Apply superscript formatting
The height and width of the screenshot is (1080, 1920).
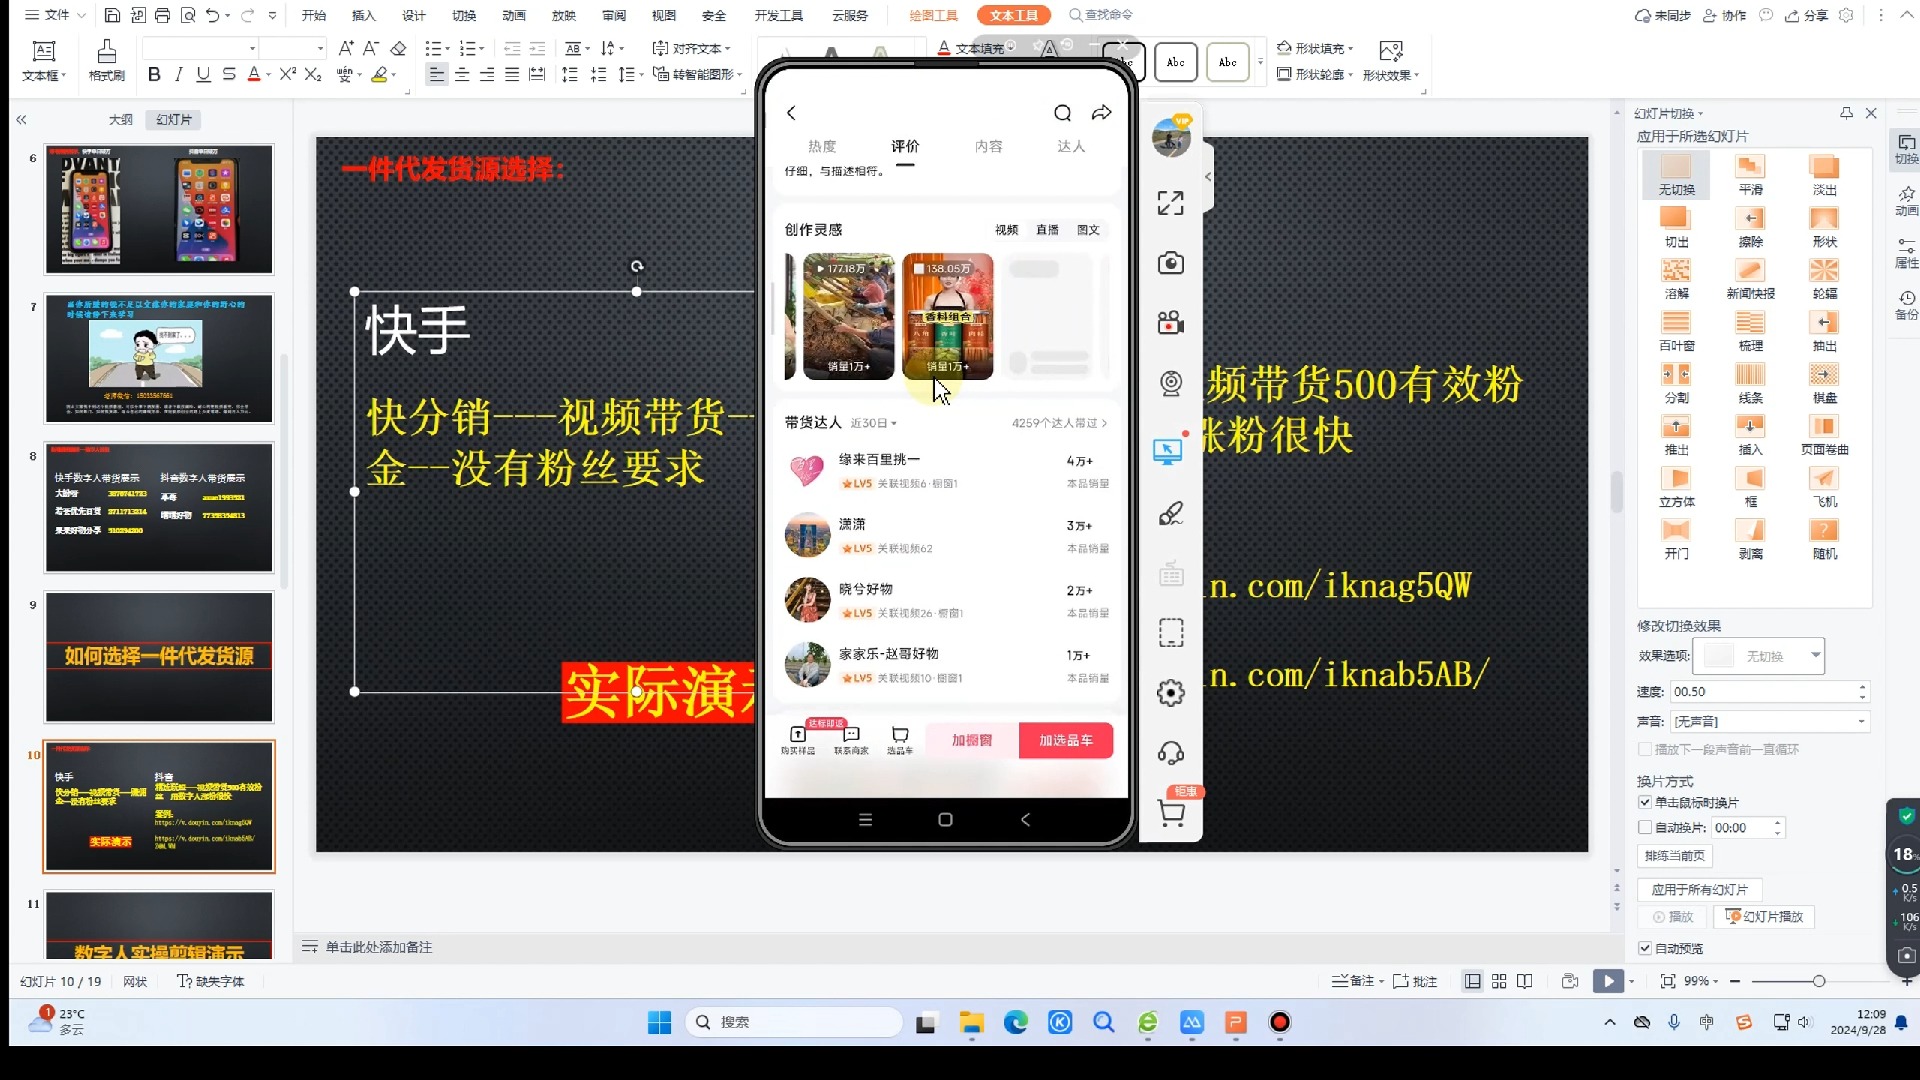click(x=288, y=74)
